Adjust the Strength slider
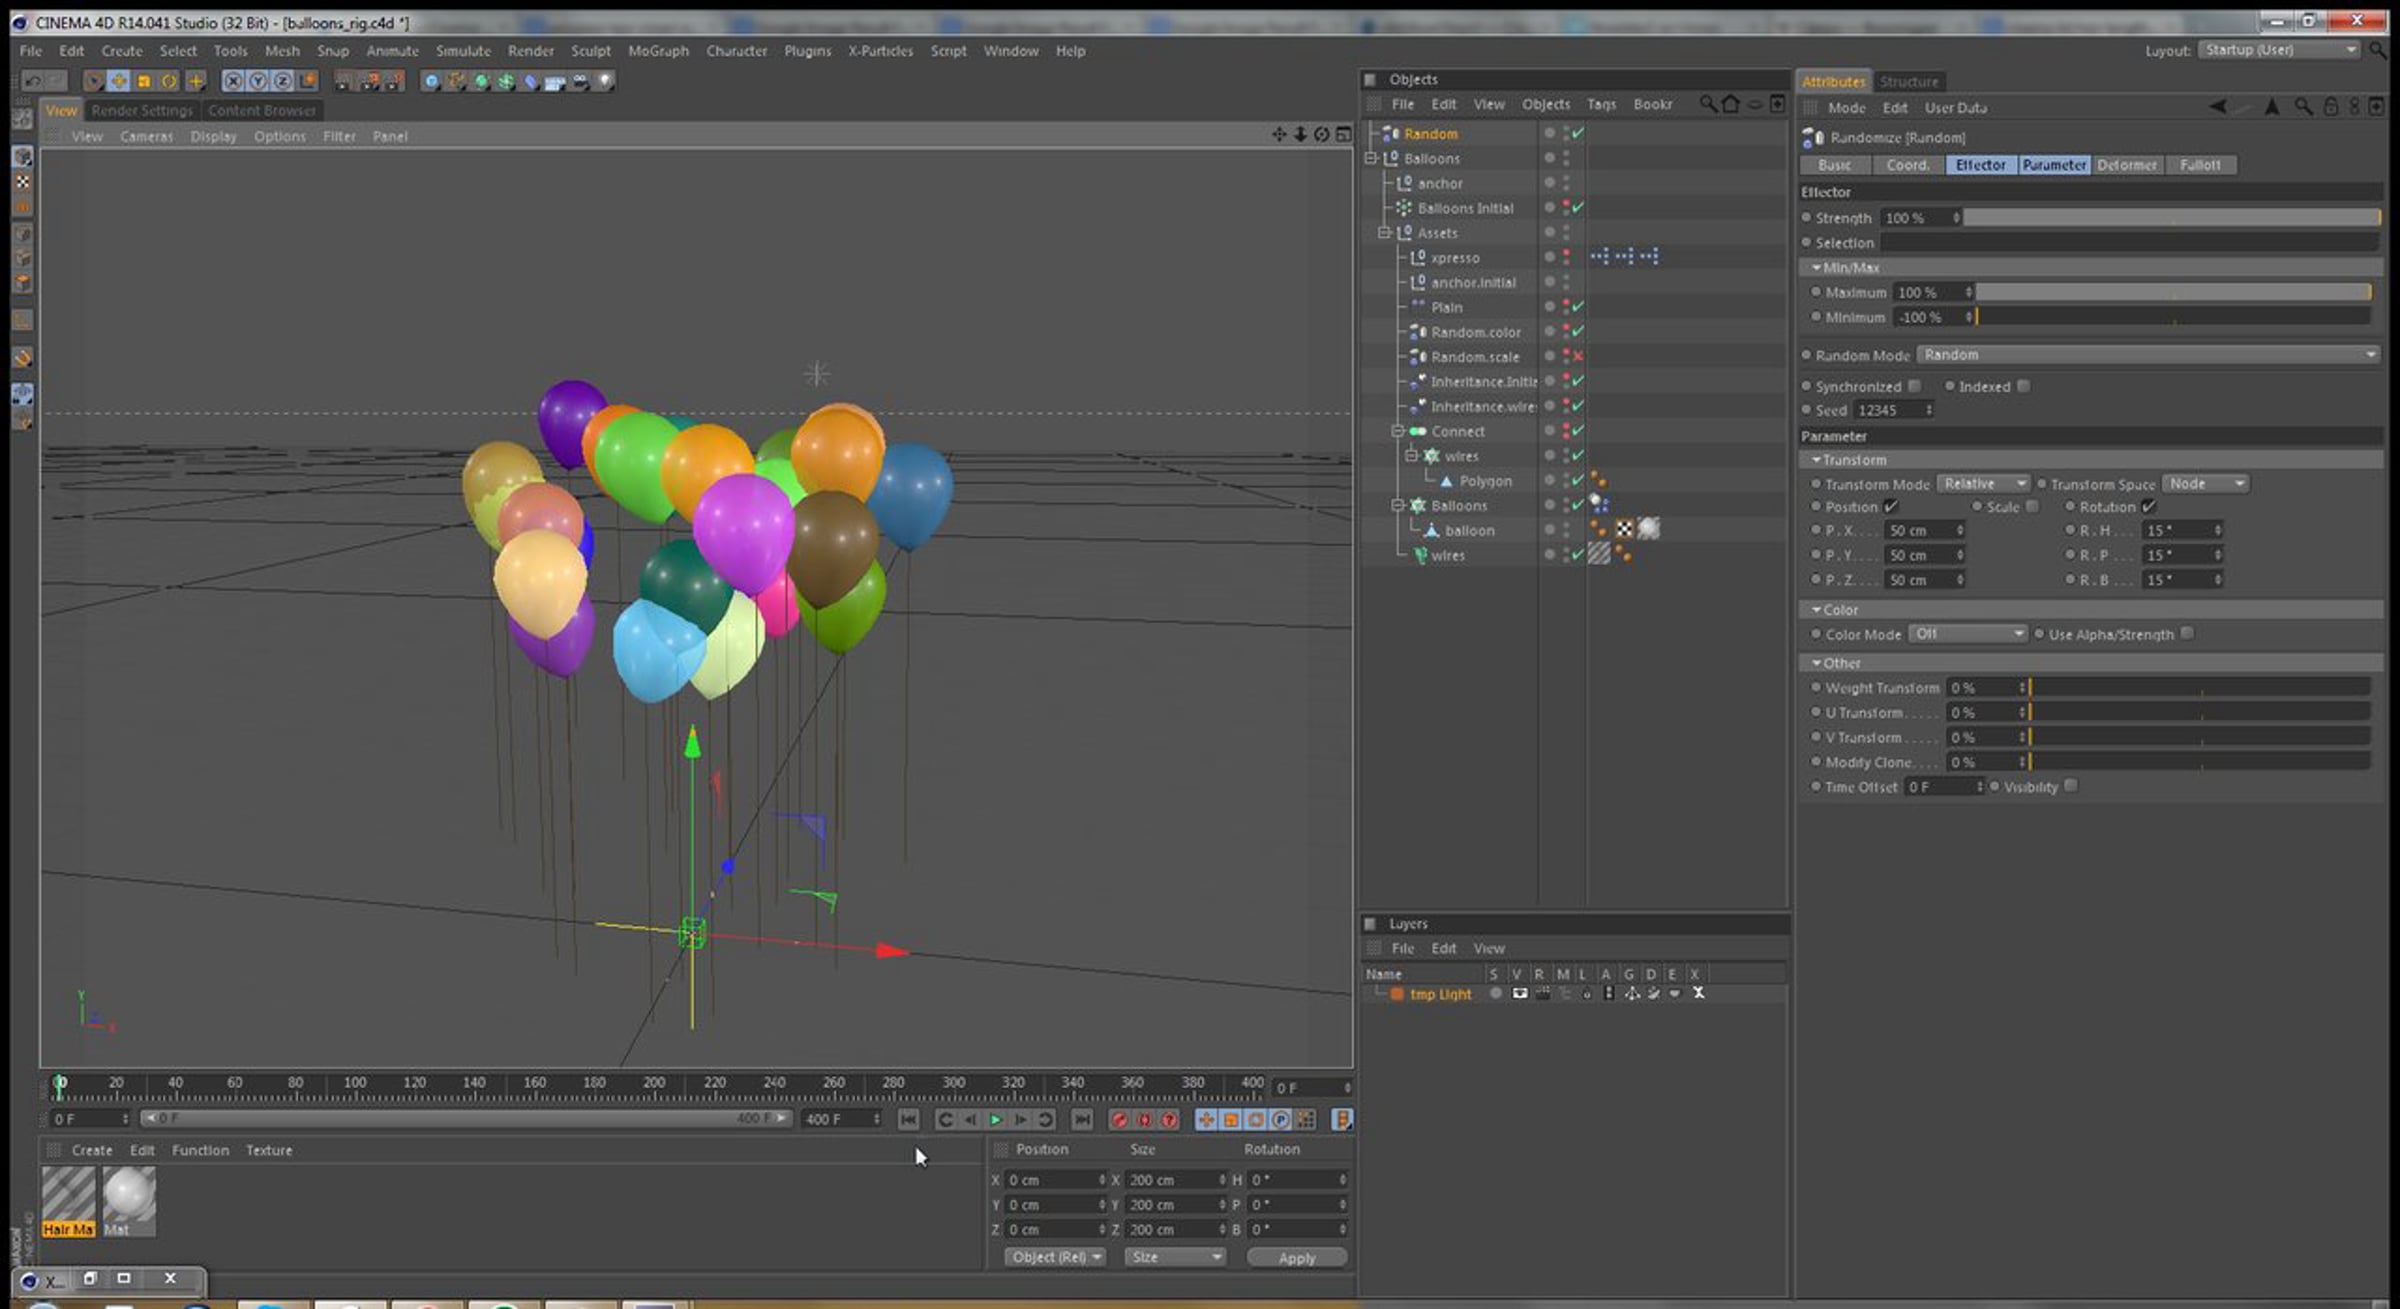 pos(2171,217)
